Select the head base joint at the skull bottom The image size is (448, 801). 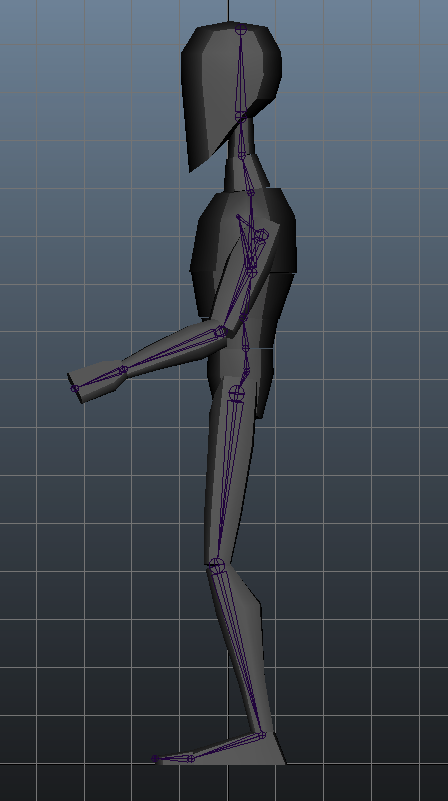240,116
